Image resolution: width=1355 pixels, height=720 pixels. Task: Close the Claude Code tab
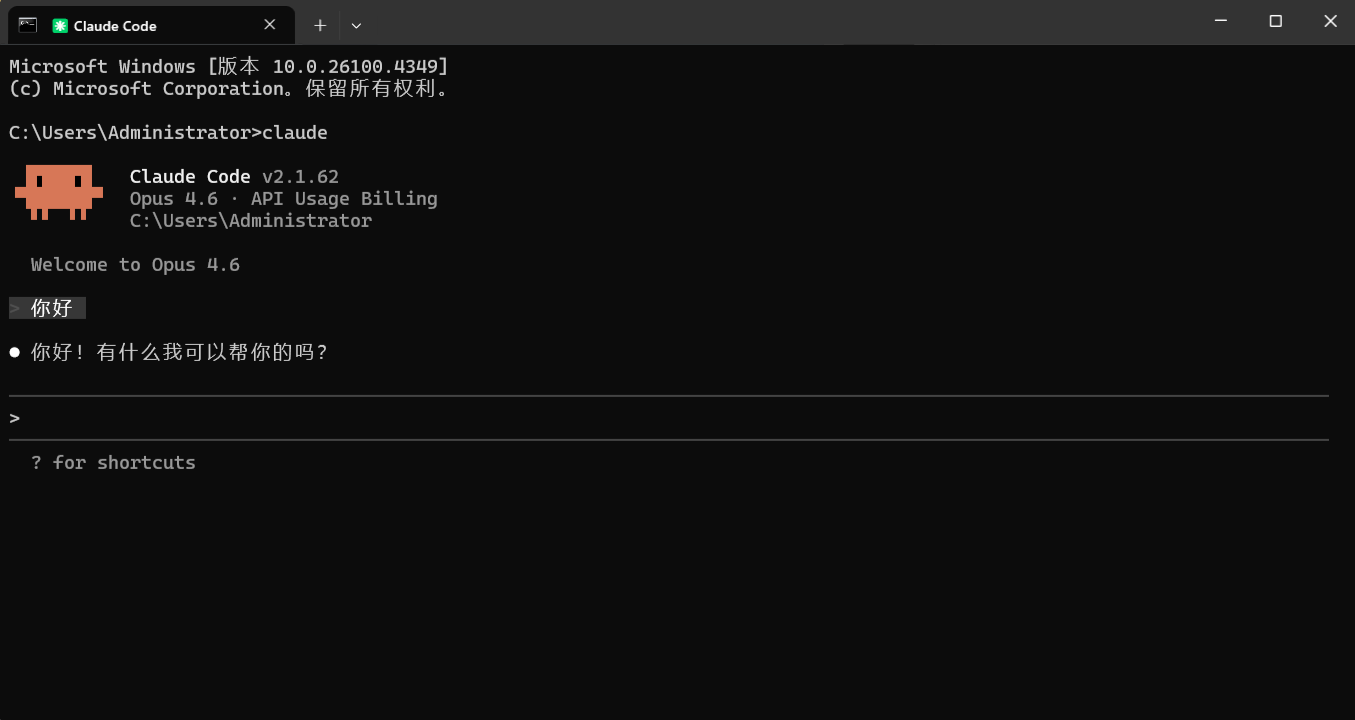270,25
